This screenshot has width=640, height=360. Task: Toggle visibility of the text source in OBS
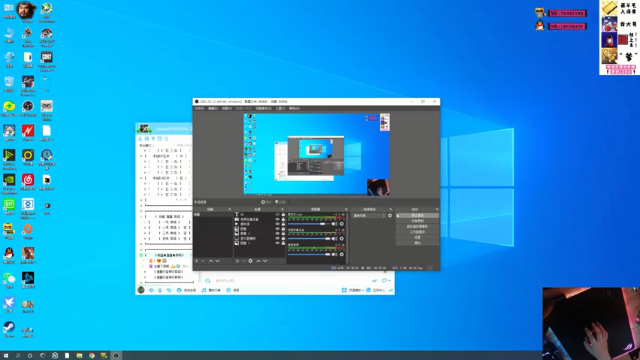(278, 214)
